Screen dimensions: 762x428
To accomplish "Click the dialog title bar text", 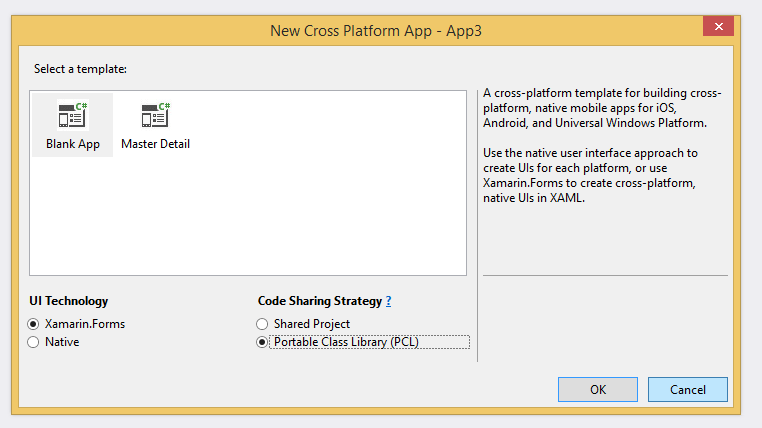I will click(x=376, y=31).
